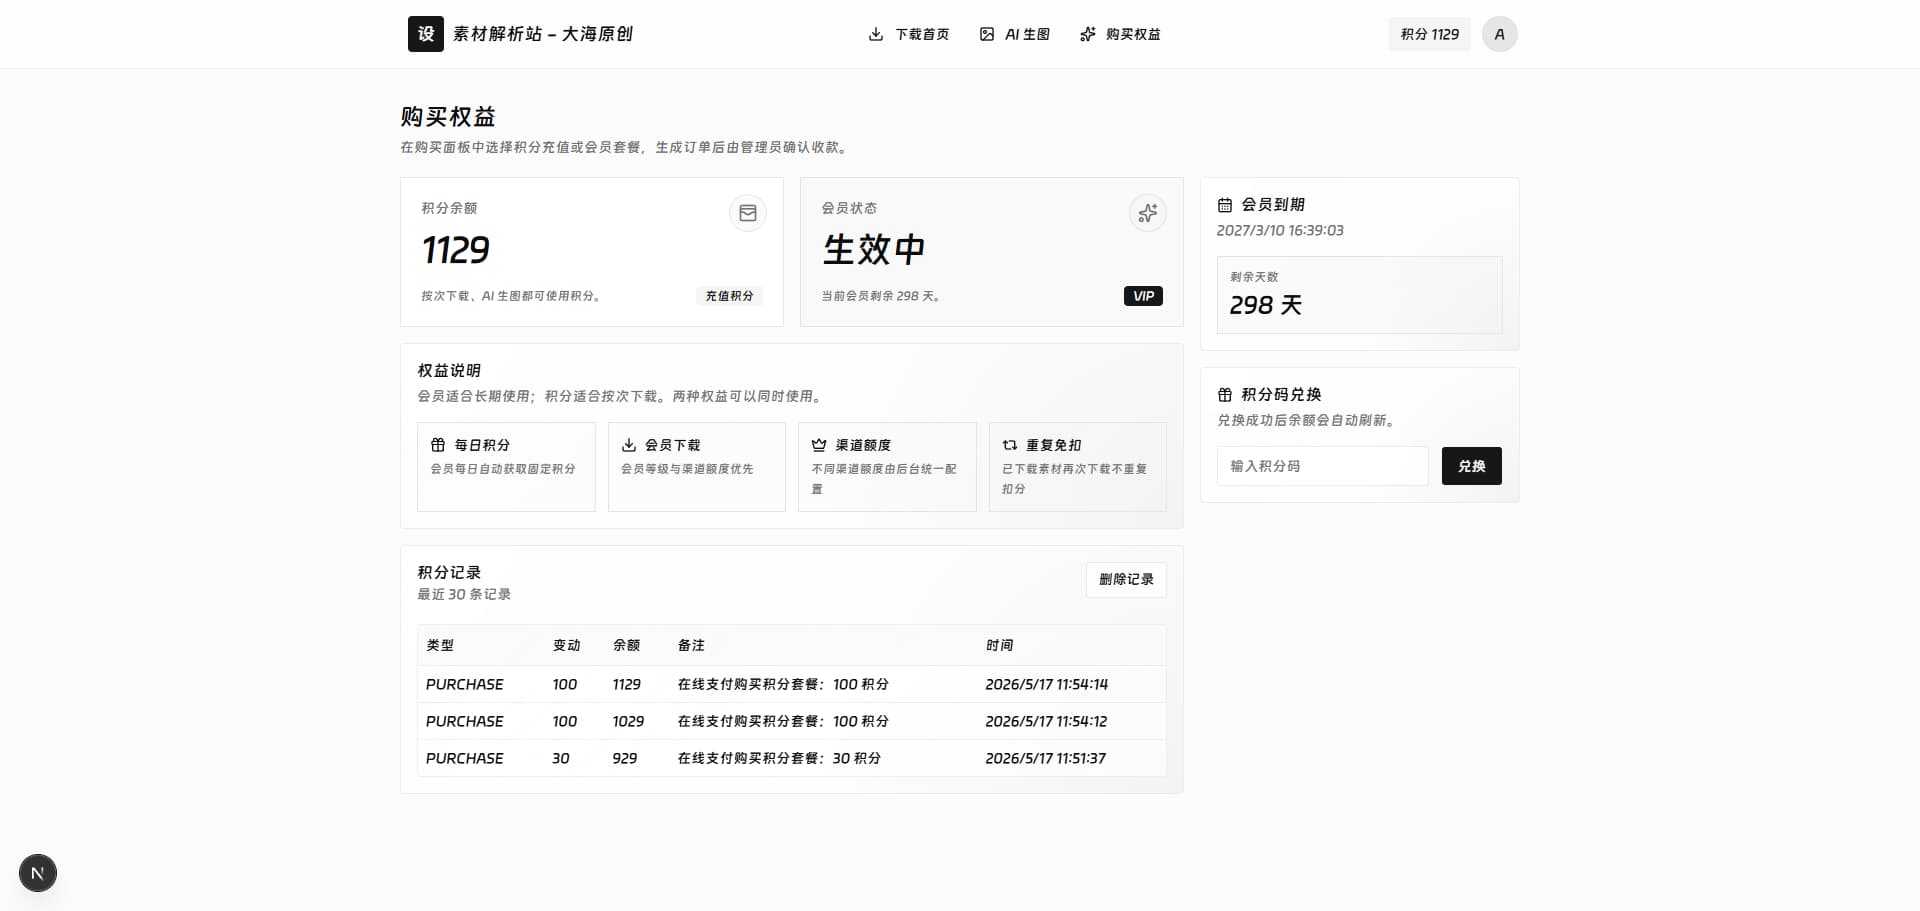This screenshot has height=911, width=1920.
Task: Click the gift icon beside 积分码兑换
Action: click(1225, 395)
